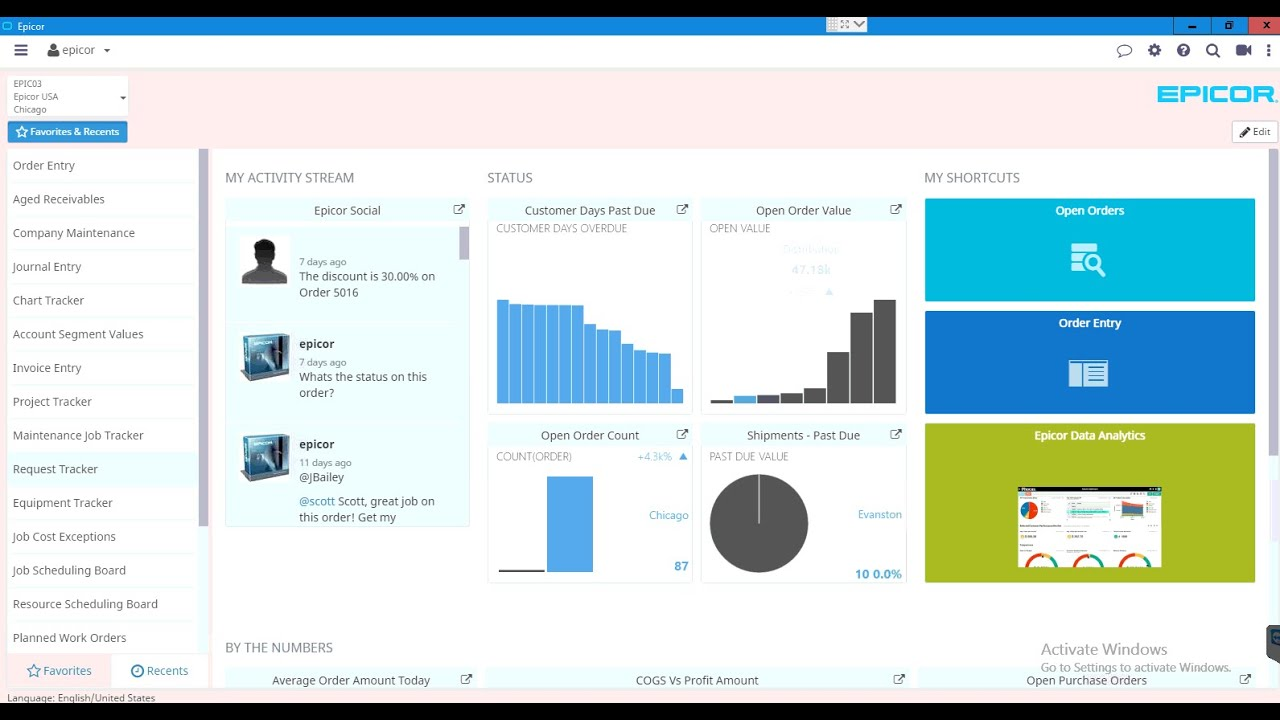Switch to the Favorites tab
The image size is (1280, 720).
[60, 670]
